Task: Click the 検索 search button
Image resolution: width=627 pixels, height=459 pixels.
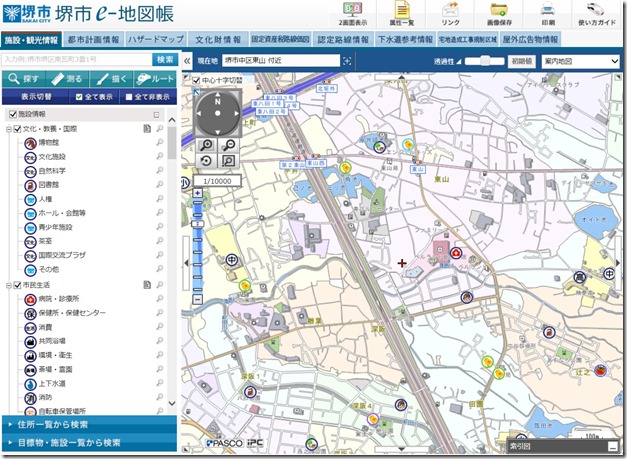Action: pyautogui.click(x=165, y=60)
